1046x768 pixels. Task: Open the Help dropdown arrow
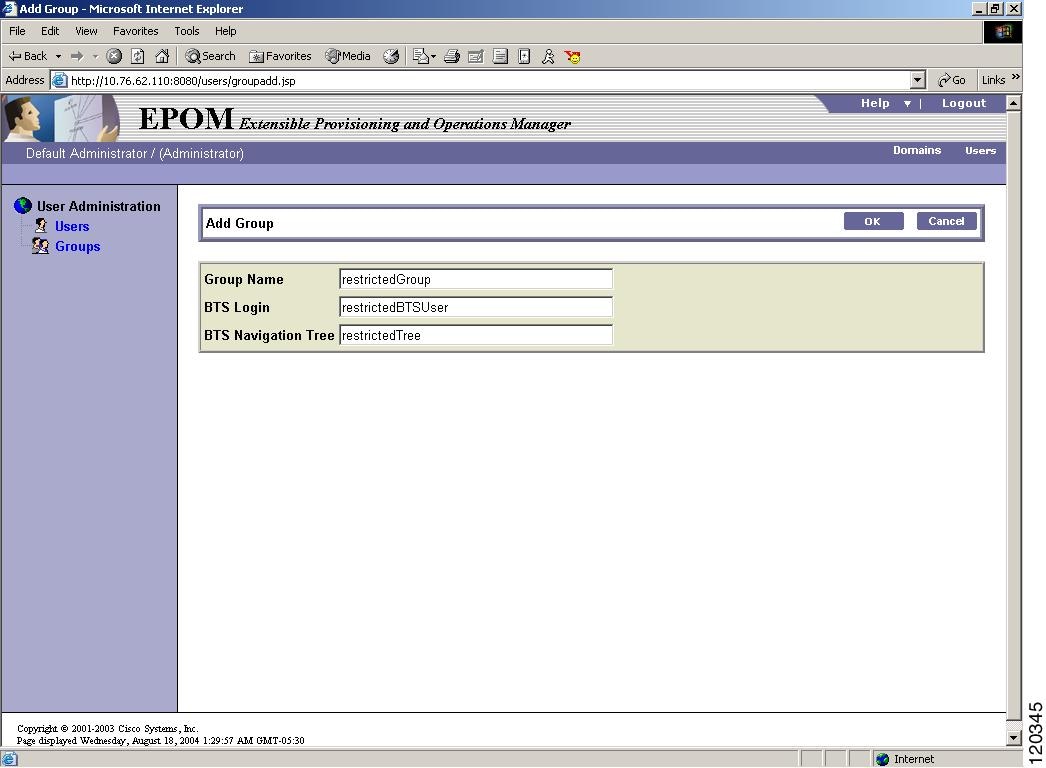pyautogui.click(x=907, y=103)
